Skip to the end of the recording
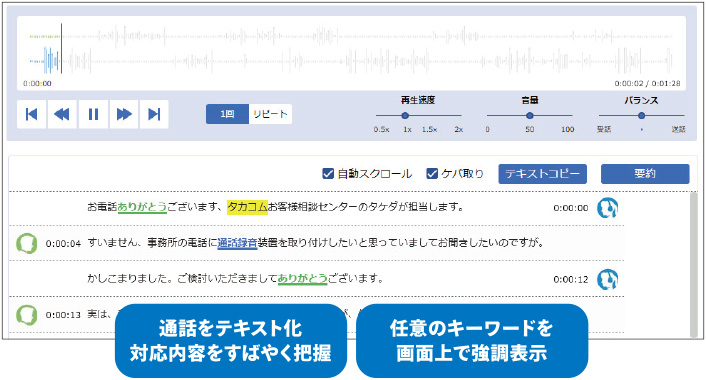706x380 pixels. point(154,114)
